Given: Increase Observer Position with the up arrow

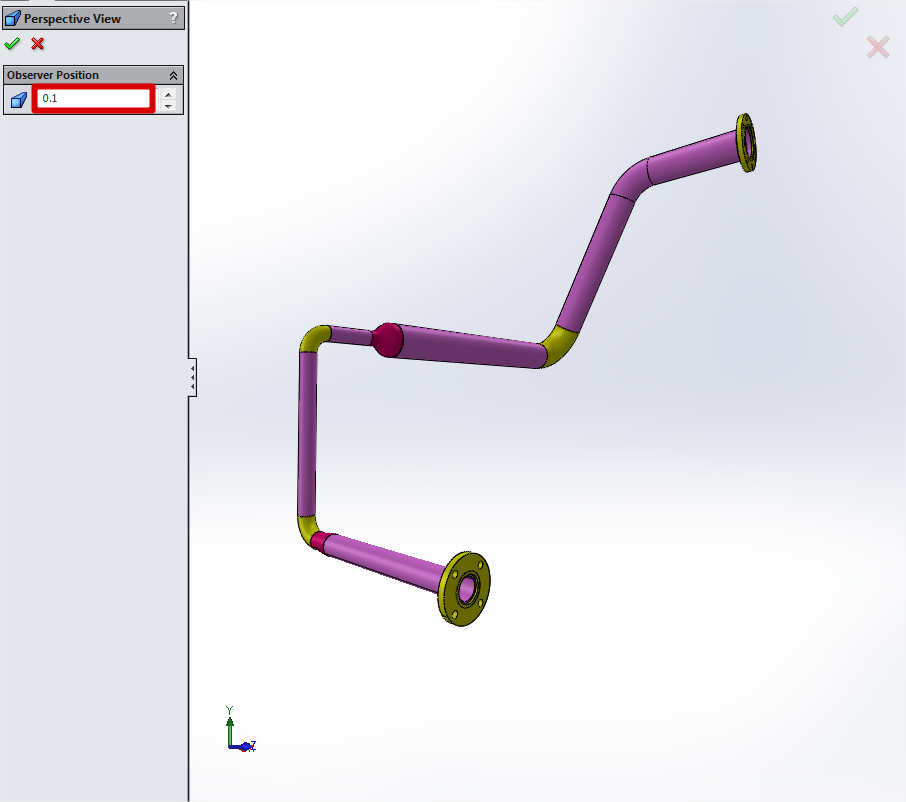Looking at the screenshot, I should [x=168, y=94].
